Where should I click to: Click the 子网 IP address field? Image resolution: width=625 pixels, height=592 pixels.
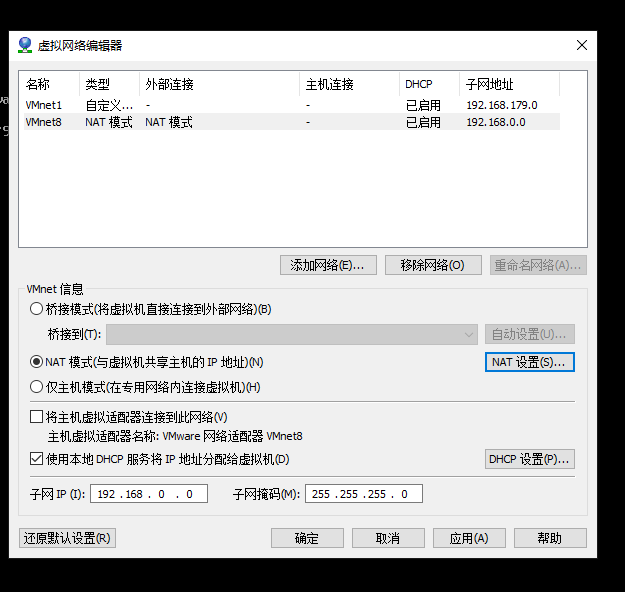tap(149, 494)
